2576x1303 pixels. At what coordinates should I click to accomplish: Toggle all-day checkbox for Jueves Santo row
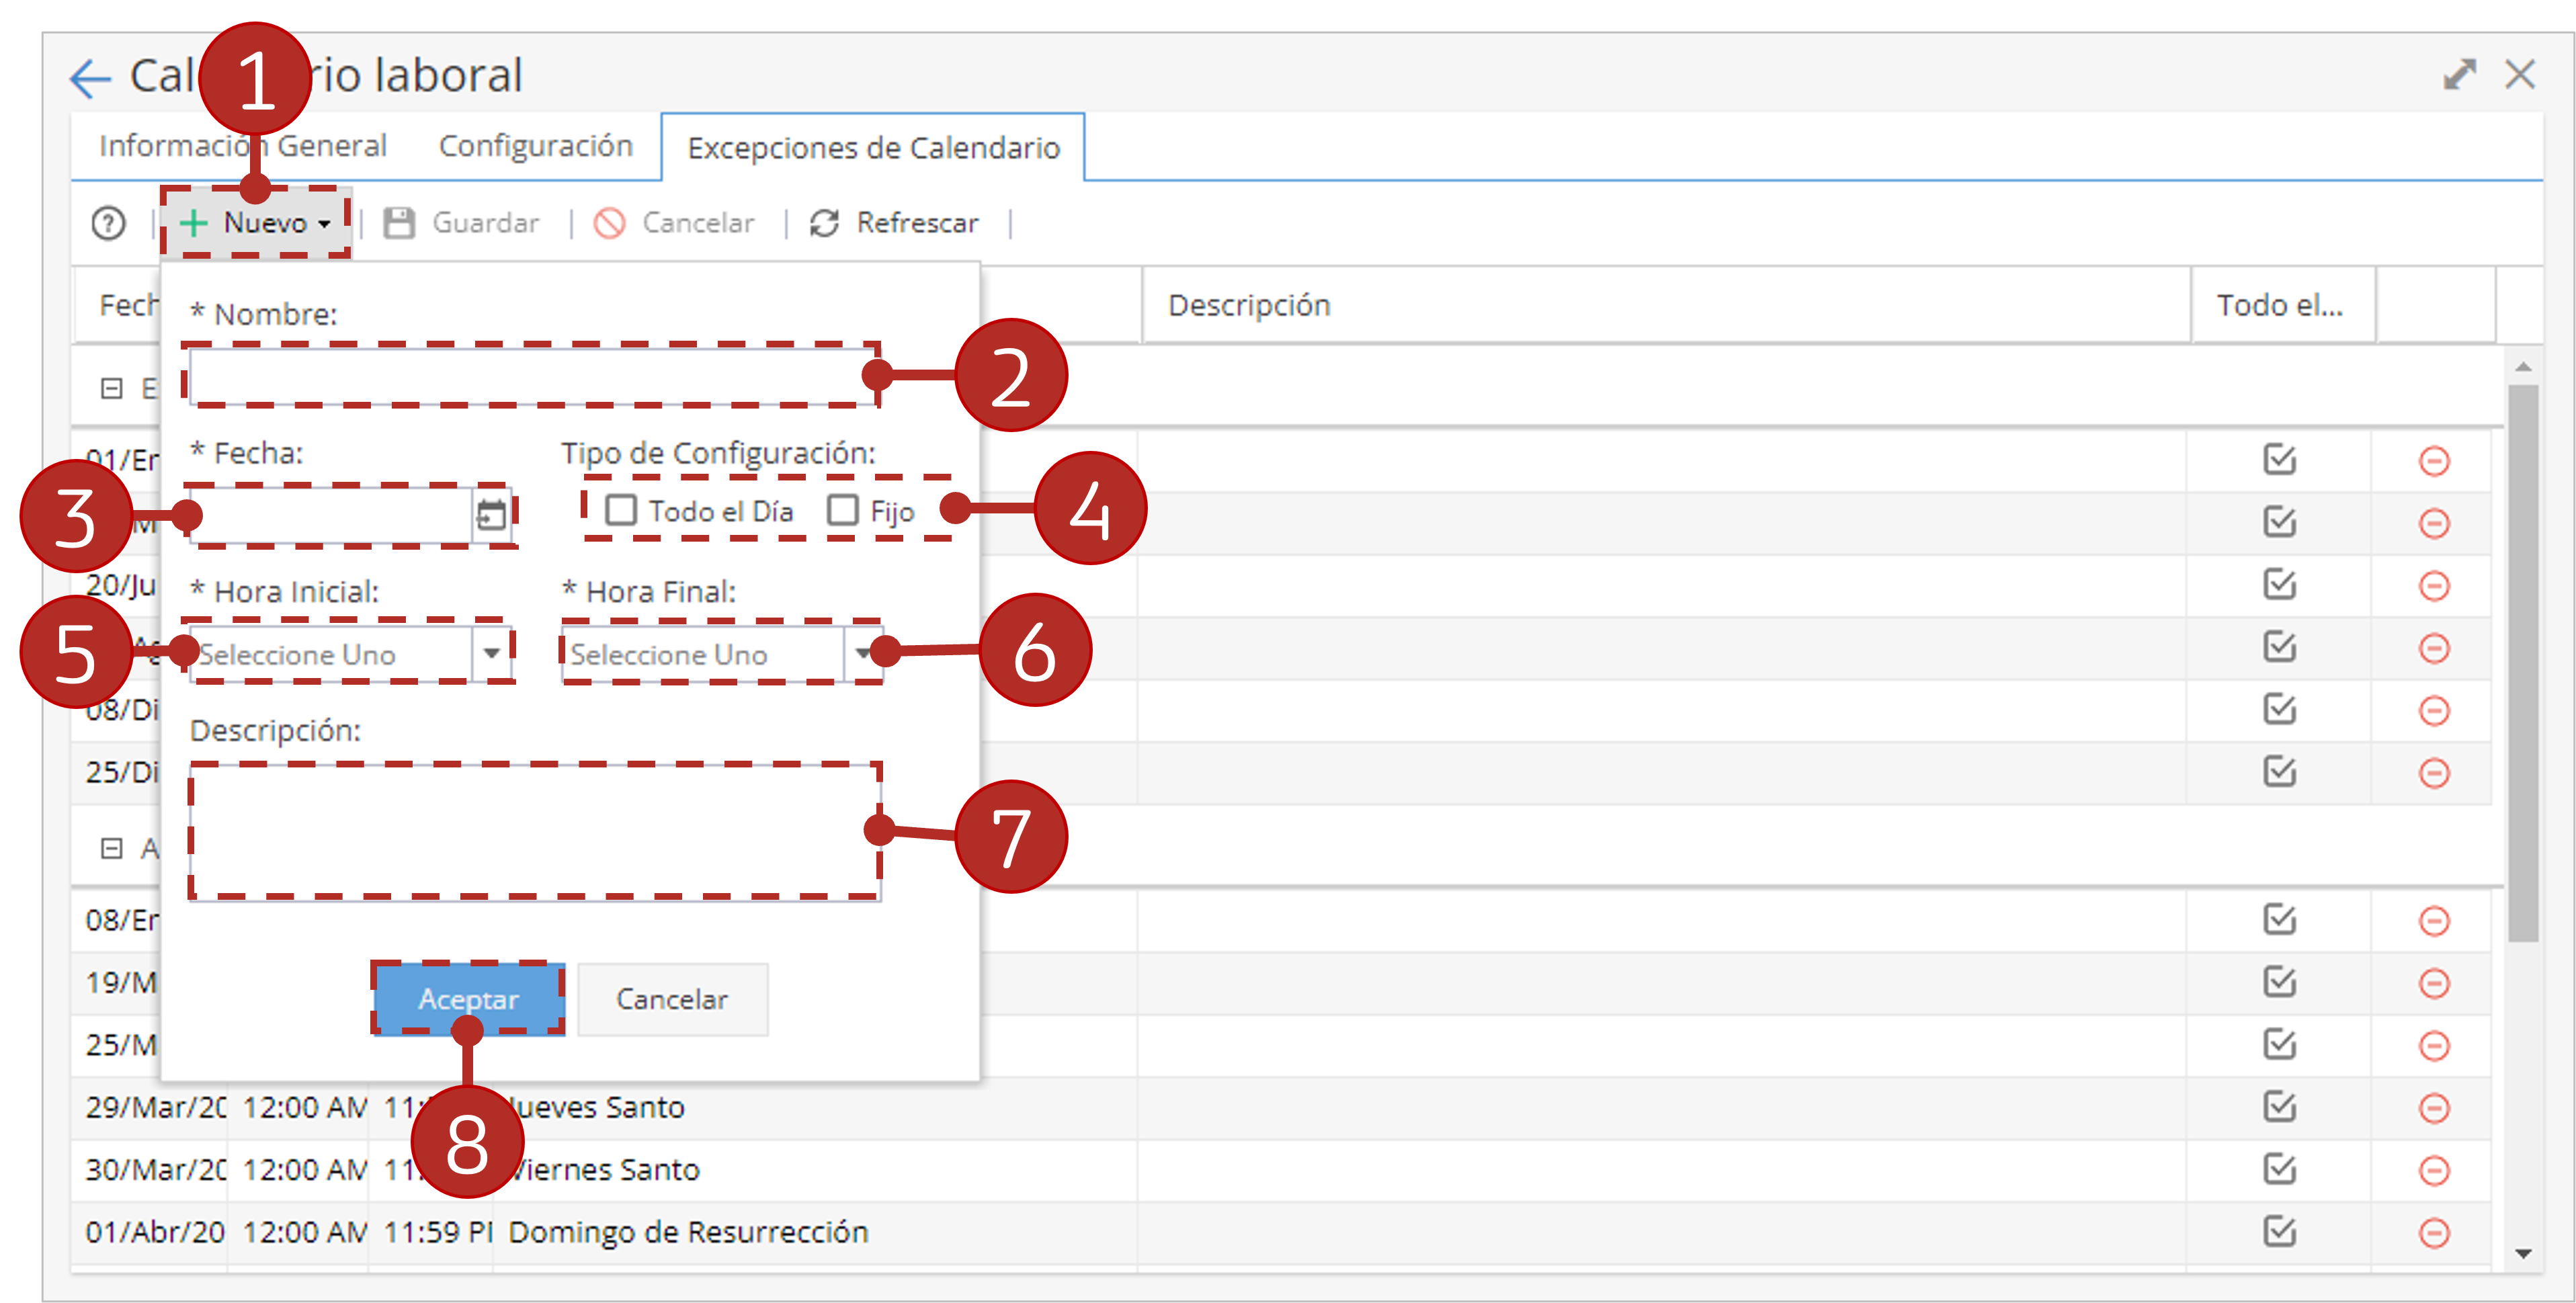[x=2279, y=1106]
